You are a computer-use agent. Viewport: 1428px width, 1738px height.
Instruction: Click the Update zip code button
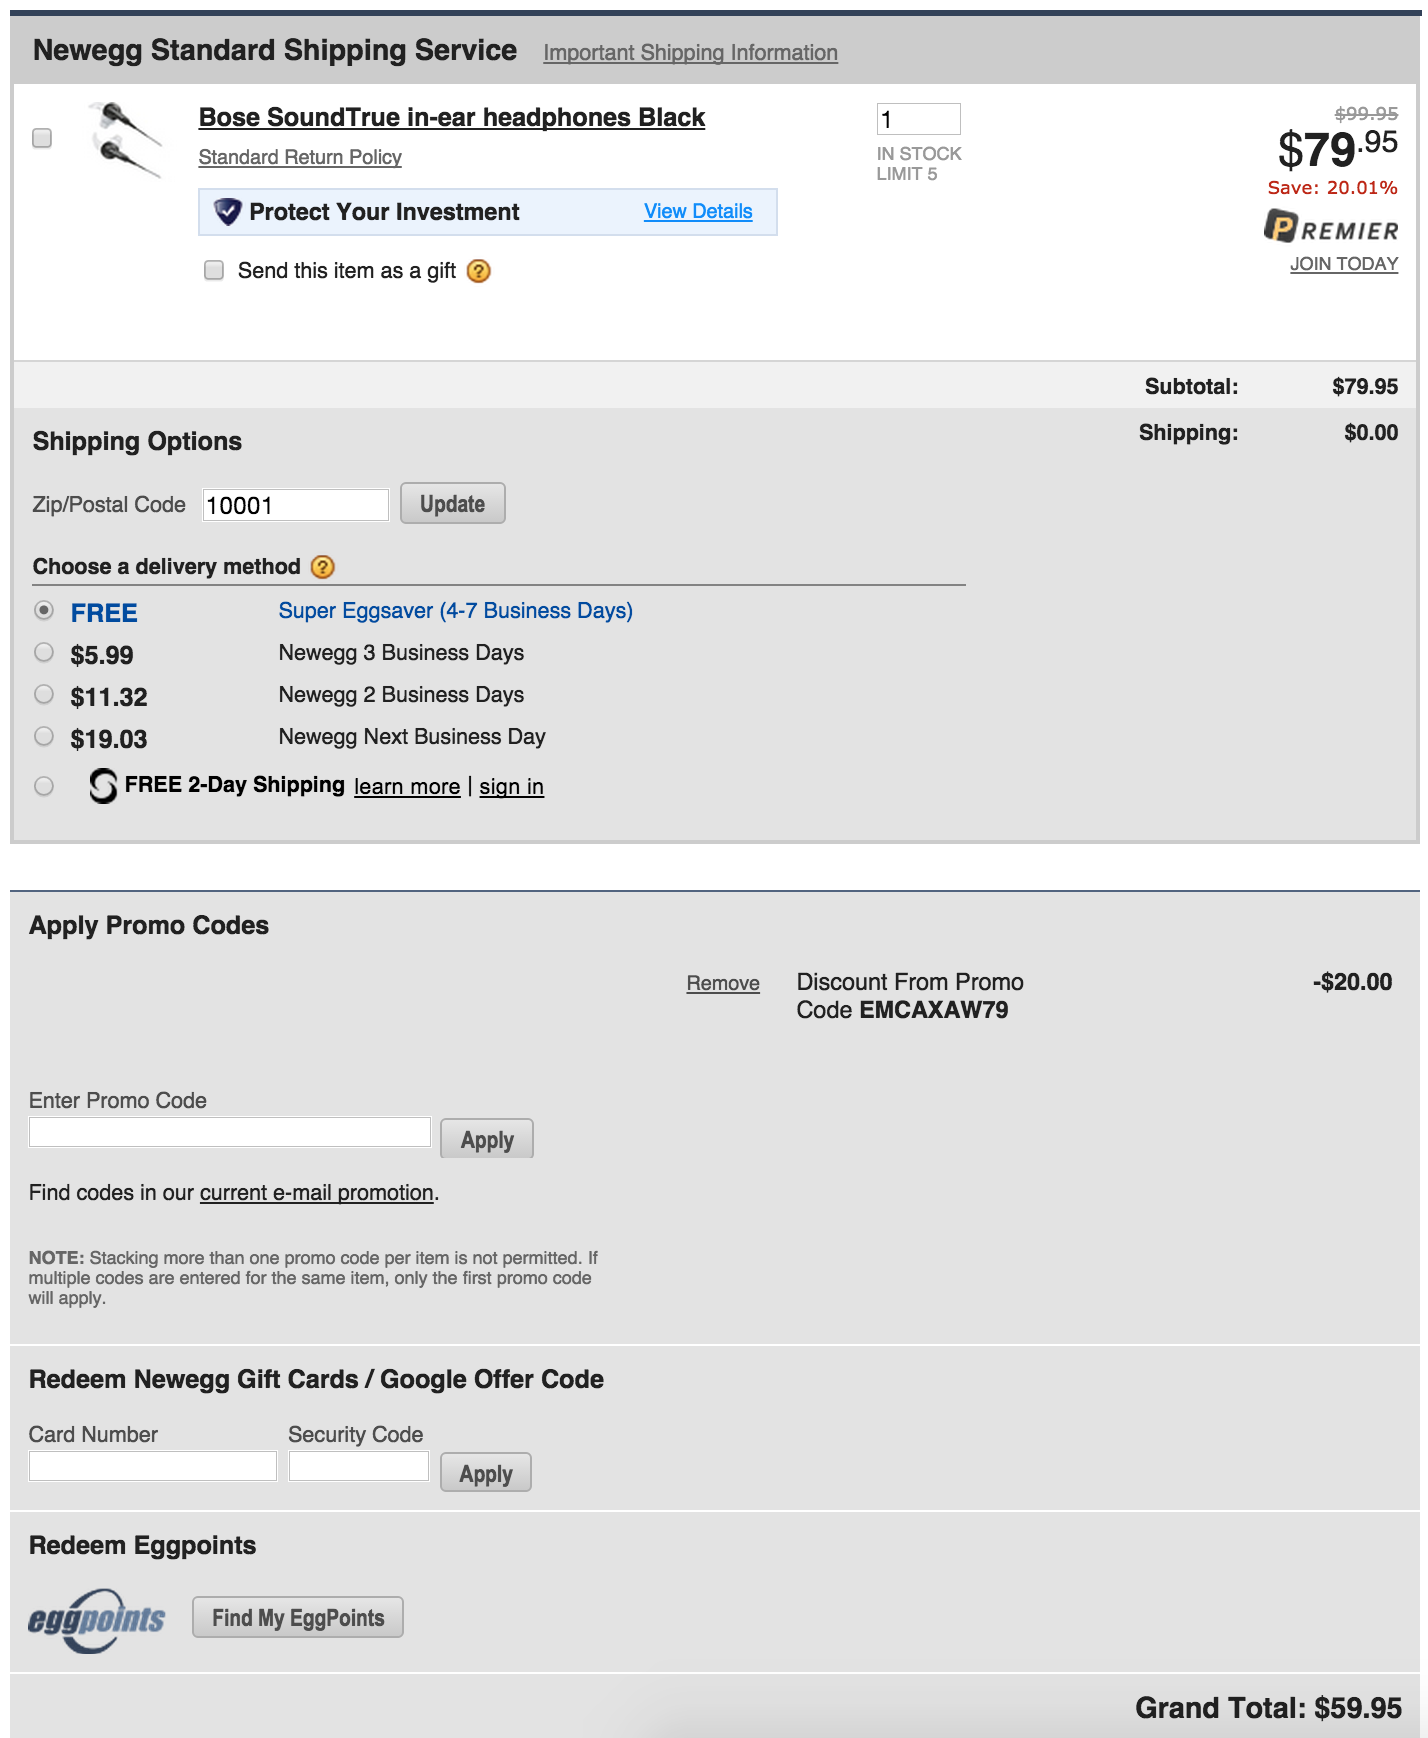[x=453, y=503]
